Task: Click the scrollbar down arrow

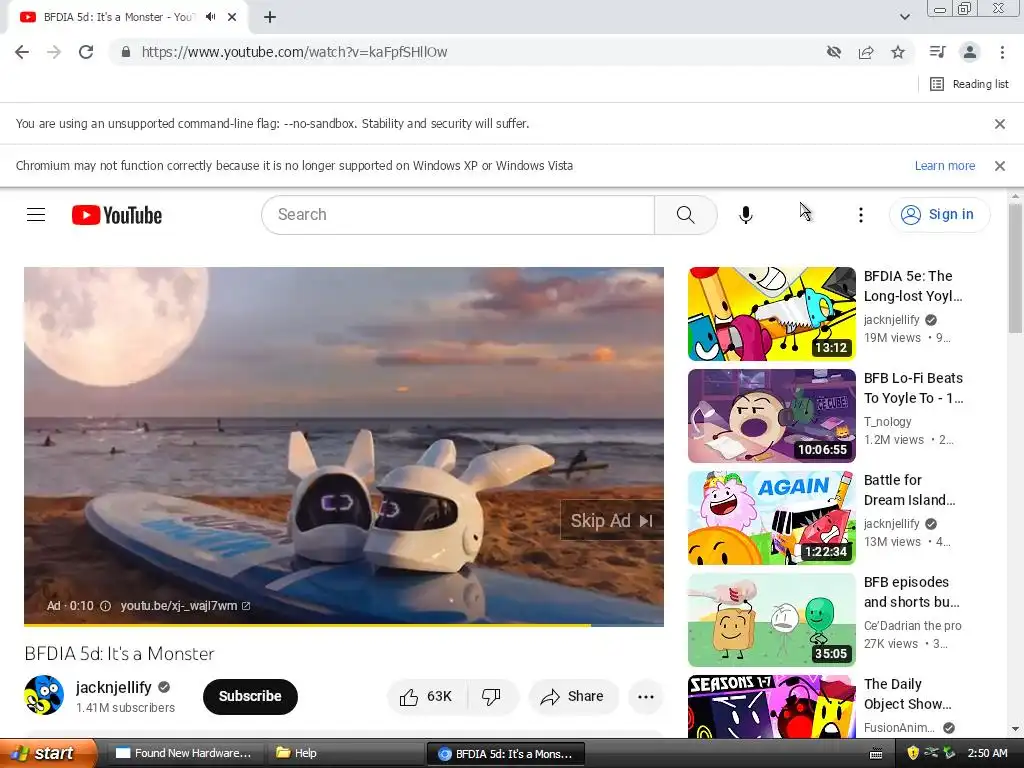Action: [1015, 729]
